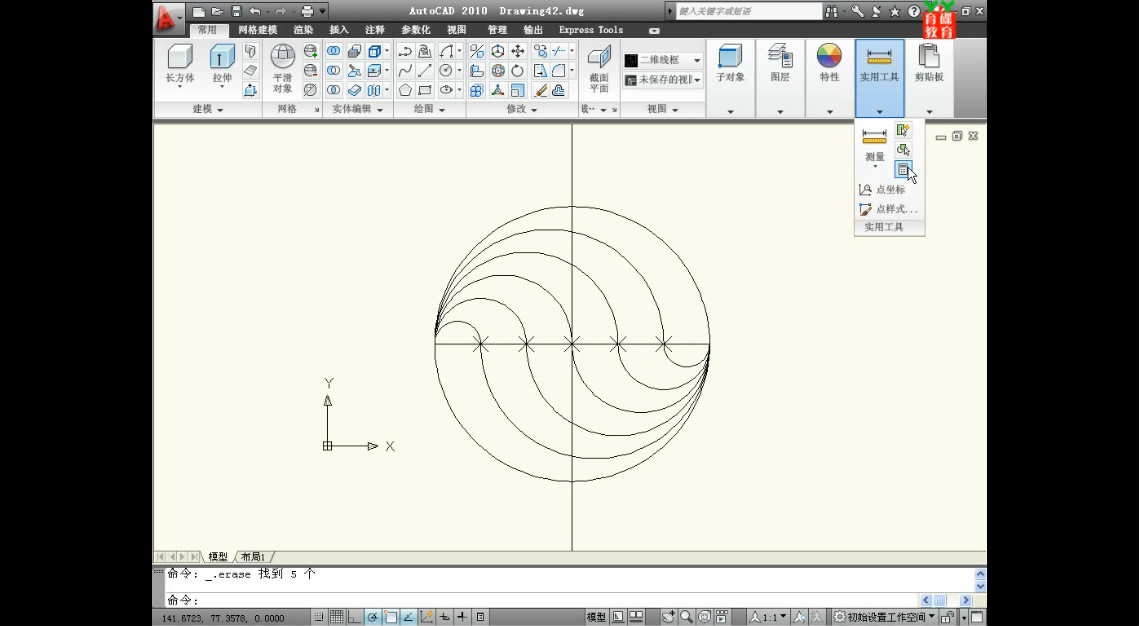Switch to the 网格建模 ribbon tab
The image size is (1139, 626).
tap(258, 30)
